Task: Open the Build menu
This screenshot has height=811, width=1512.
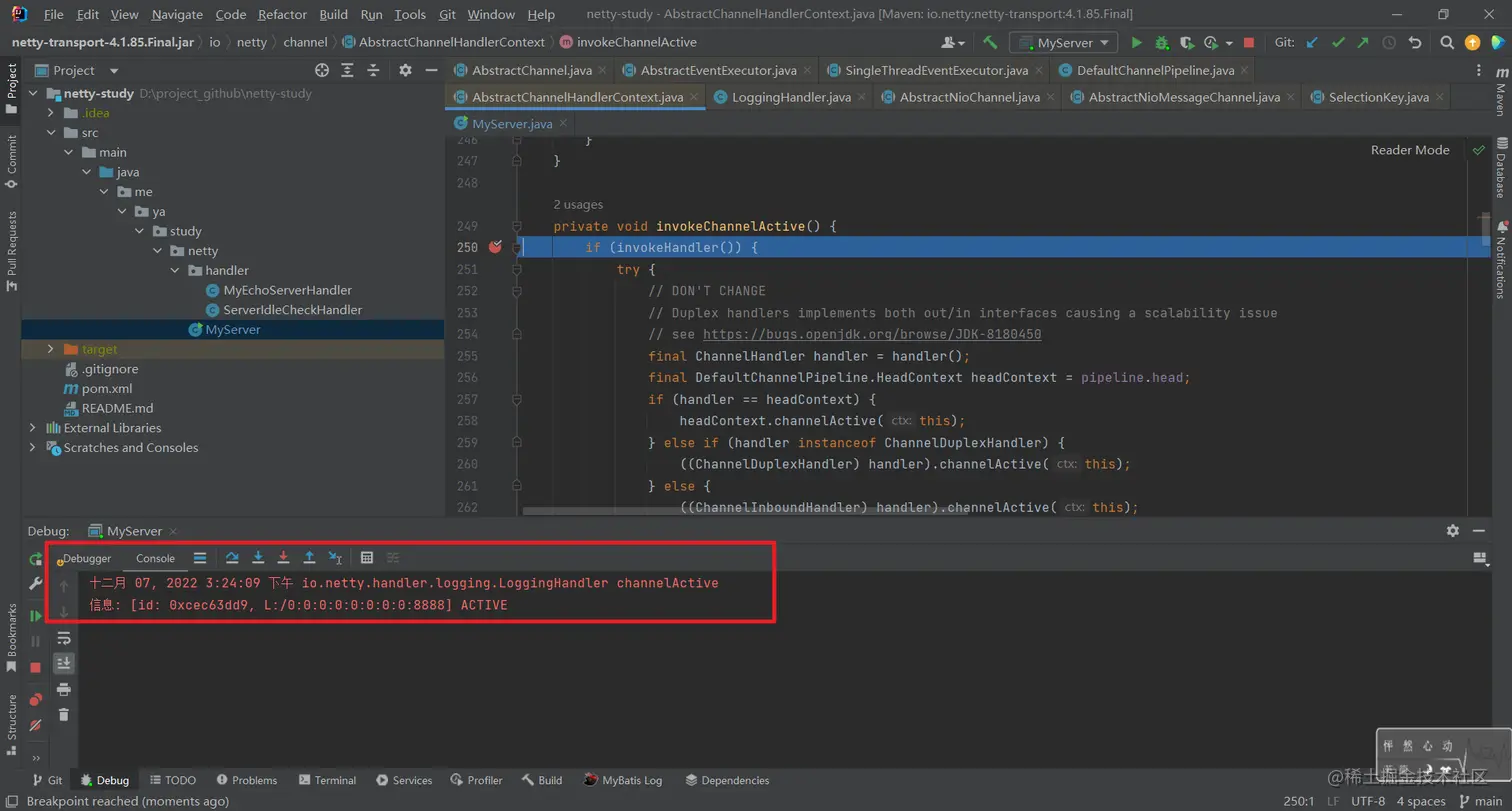Action: tap(333, 15)
